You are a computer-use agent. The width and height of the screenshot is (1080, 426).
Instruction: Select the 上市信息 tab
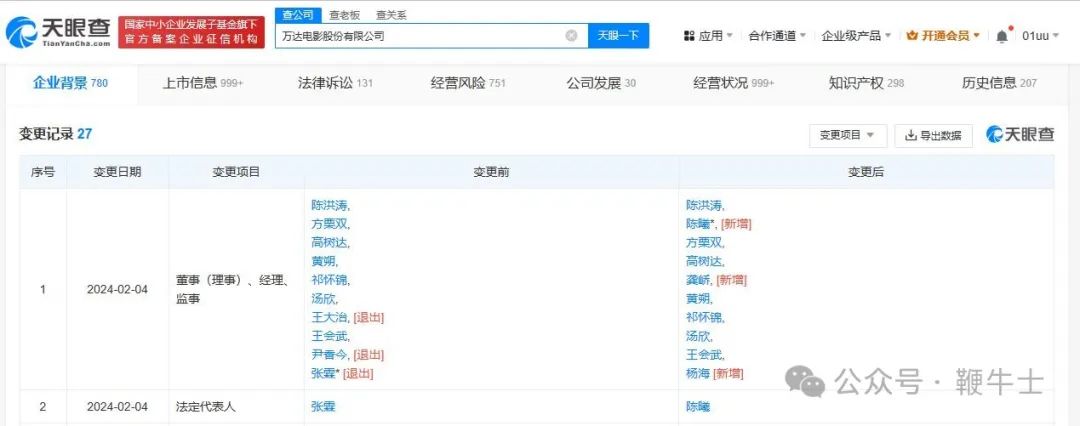coord(202,83)
